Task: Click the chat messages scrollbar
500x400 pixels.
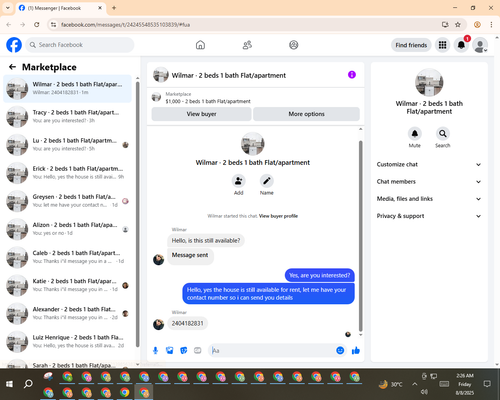Action: 360,235
